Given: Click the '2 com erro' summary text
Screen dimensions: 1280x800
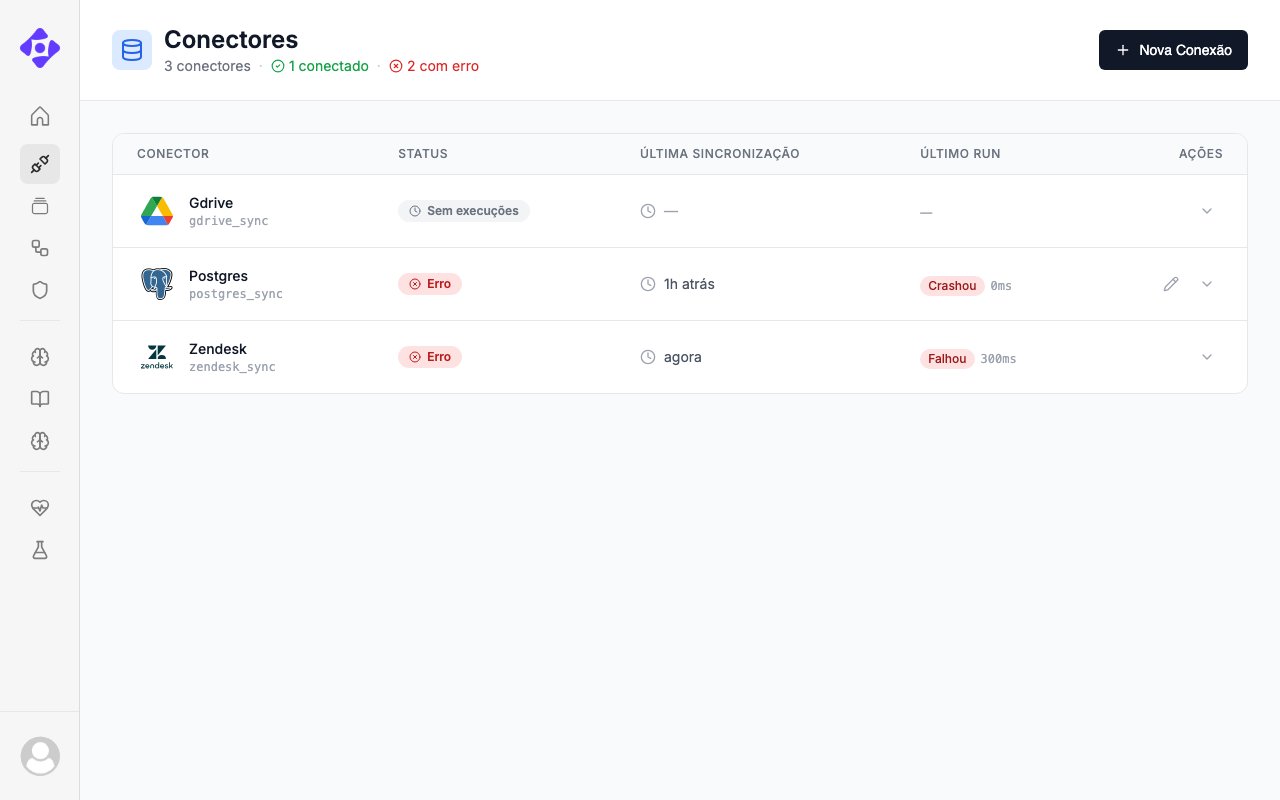Looking at the screenshot, I should 434,66.
